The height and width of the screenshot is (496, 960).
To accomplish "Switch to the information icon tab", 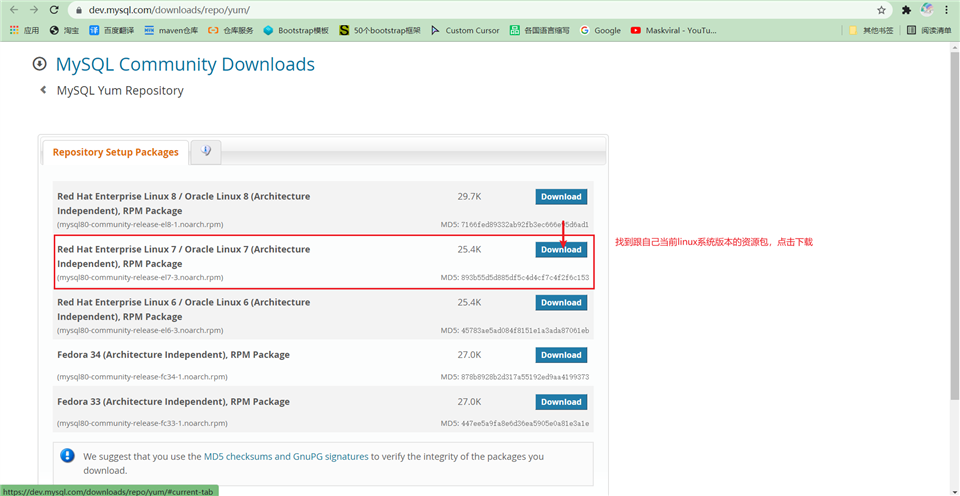I will (x=206, y=151).
